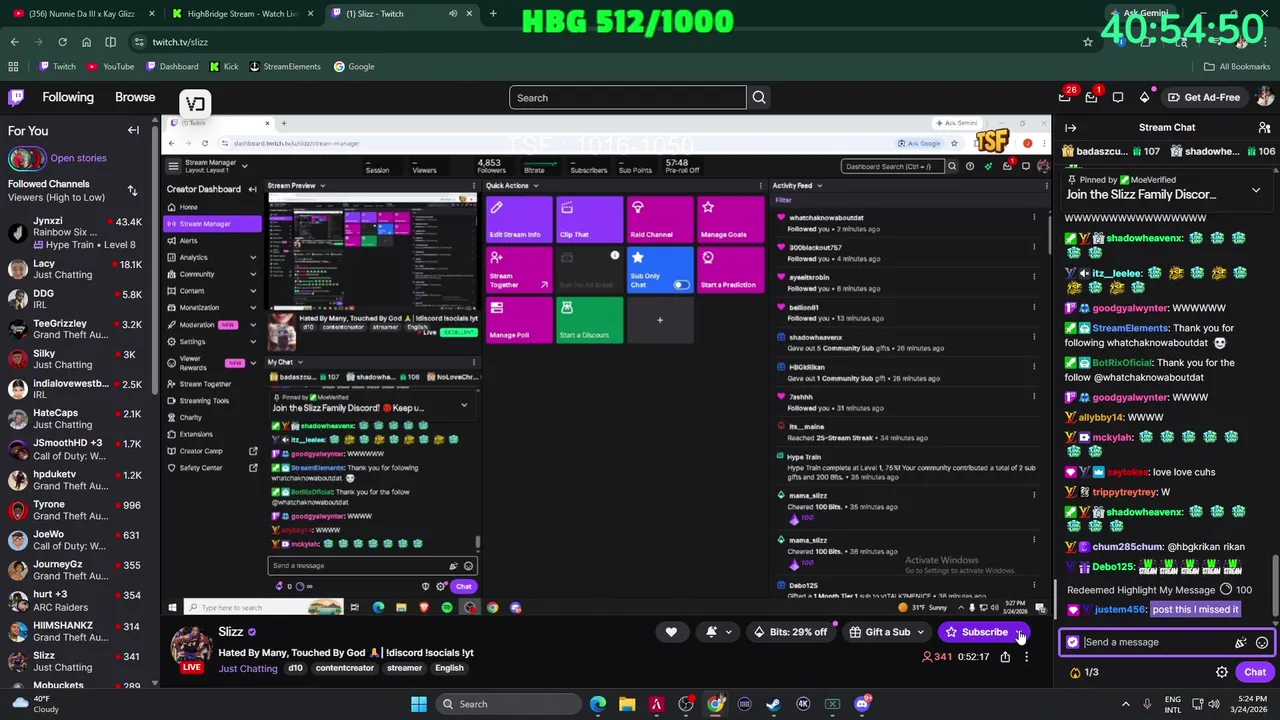
Task: Open the Just Chatting category link
Action: tap(248, 668)
